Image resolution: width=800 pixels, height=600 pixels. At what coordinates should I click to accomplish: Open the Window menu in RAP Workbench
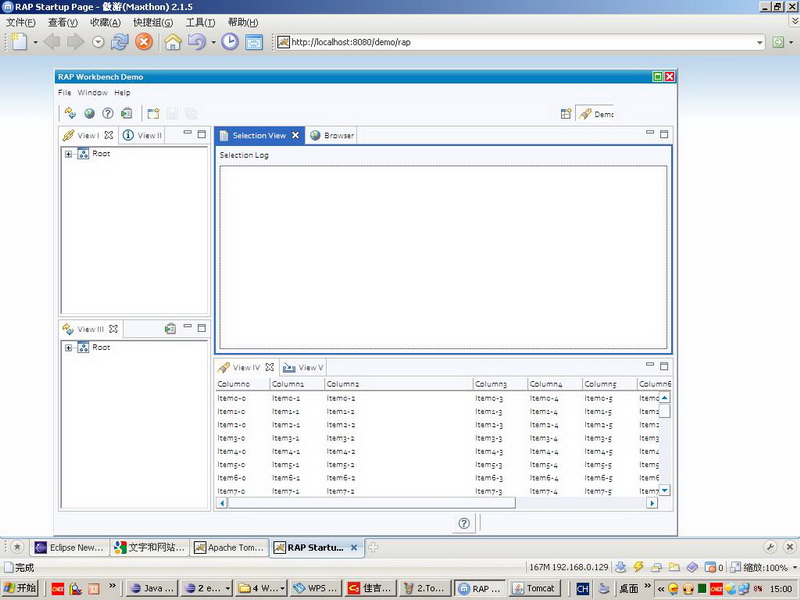click(x=92, y=92)
